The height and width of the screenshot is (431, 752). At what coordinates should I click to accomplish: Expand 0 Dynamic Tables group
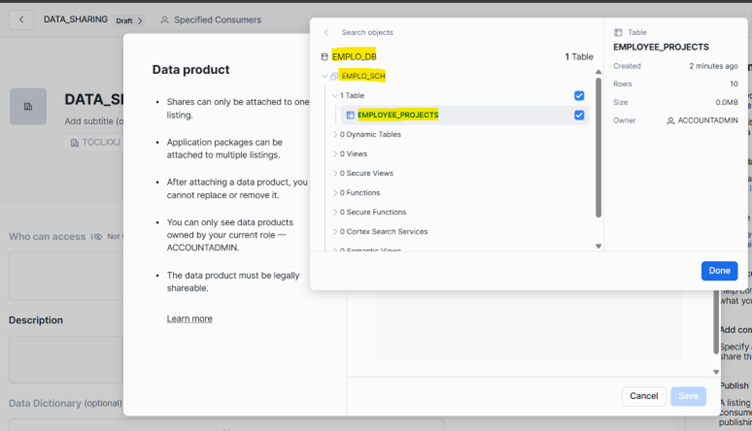335,134
